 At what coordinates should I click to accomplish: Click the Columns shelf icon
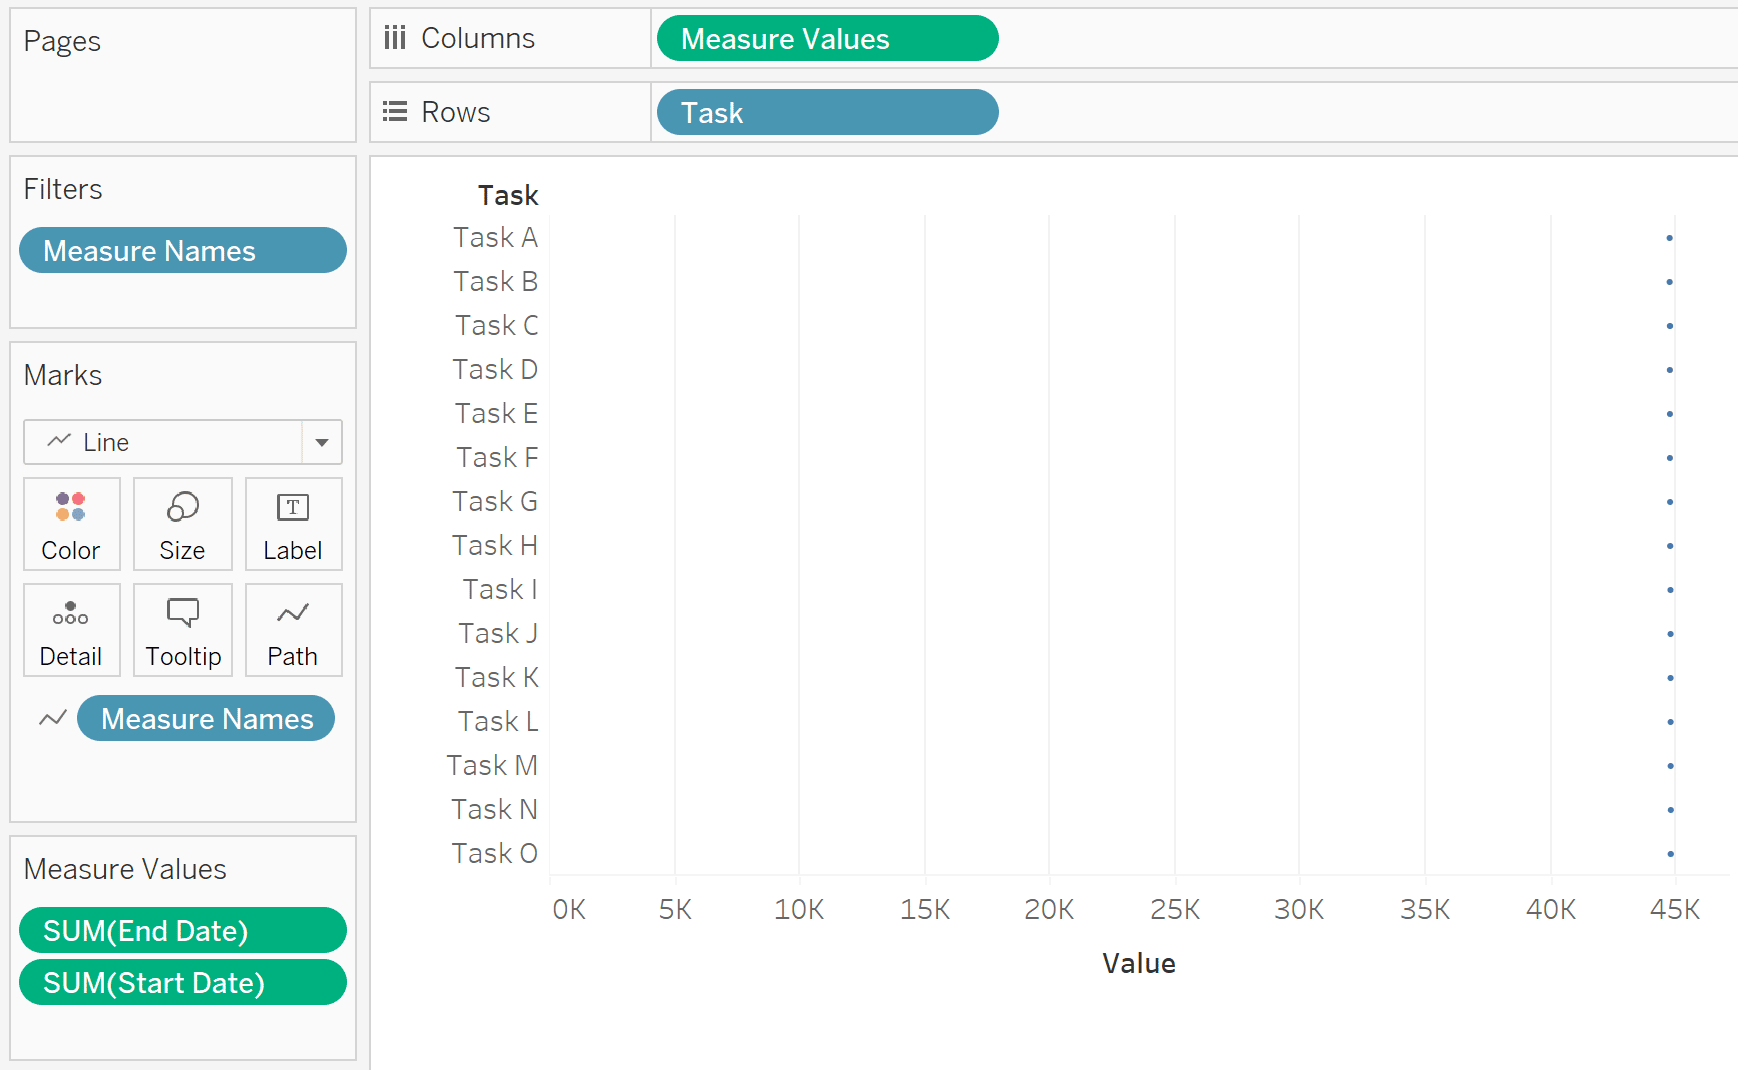tap(394, 37)
